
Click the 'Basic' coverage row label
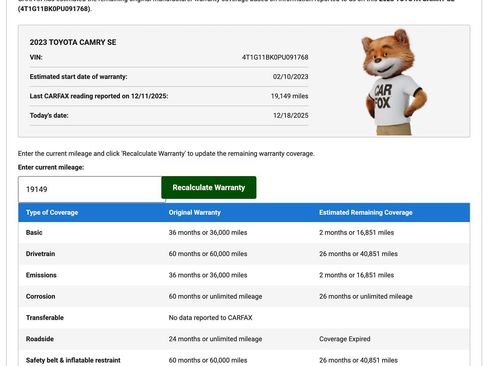click(34, 232)
